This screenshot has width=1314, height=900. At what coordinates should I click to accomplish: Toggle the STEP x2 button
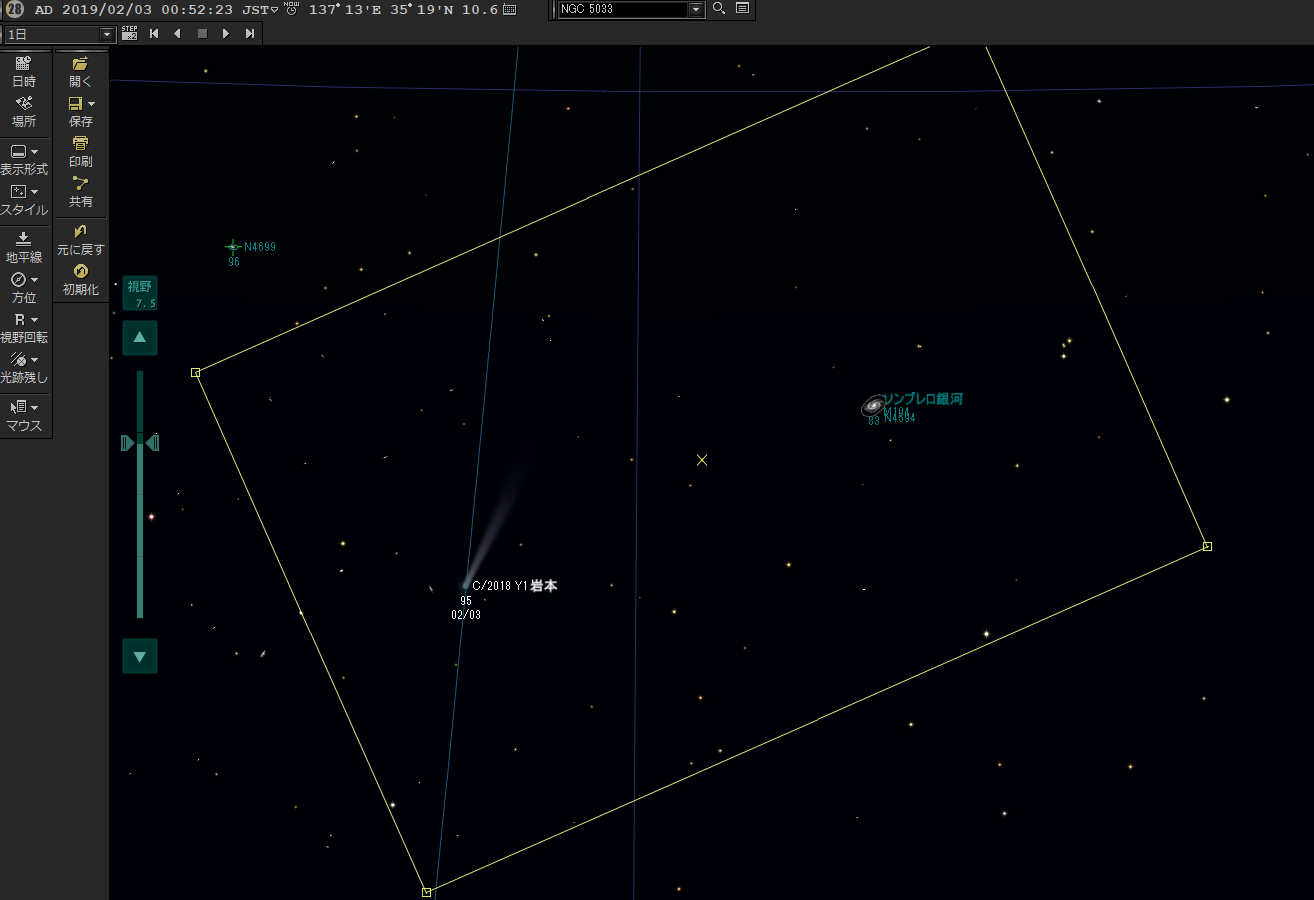129,33
